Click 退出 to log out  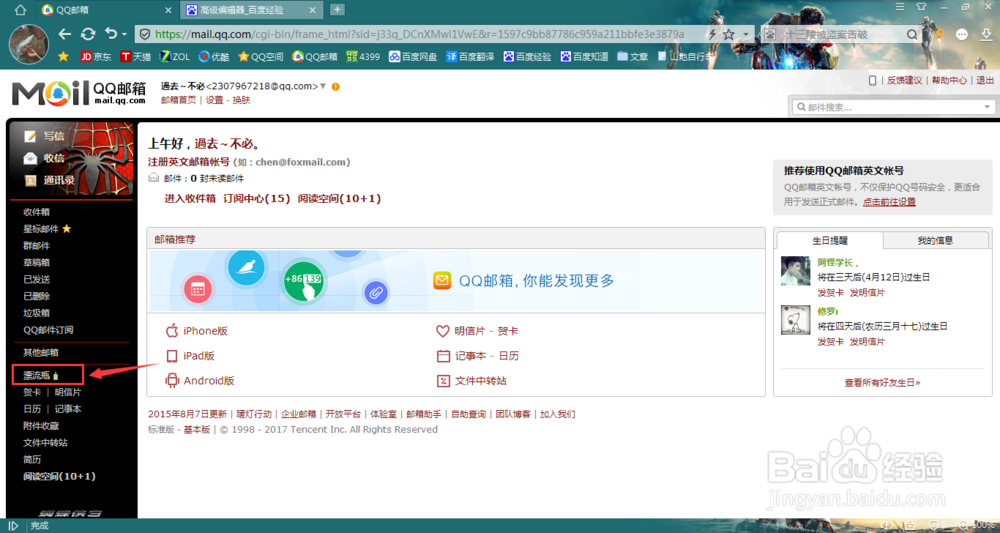pyautogui.click(x=985, y=80)
